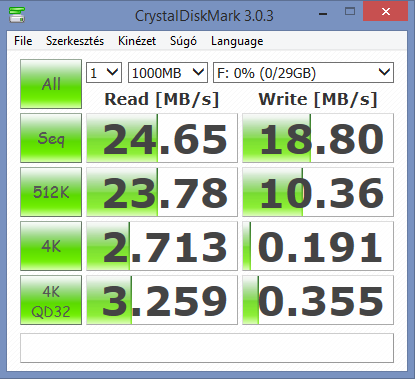This screenshot has height=379, width=415.
Task: Click the CrystalDiskMark app icon in title bar
Action: click(17, 14)
